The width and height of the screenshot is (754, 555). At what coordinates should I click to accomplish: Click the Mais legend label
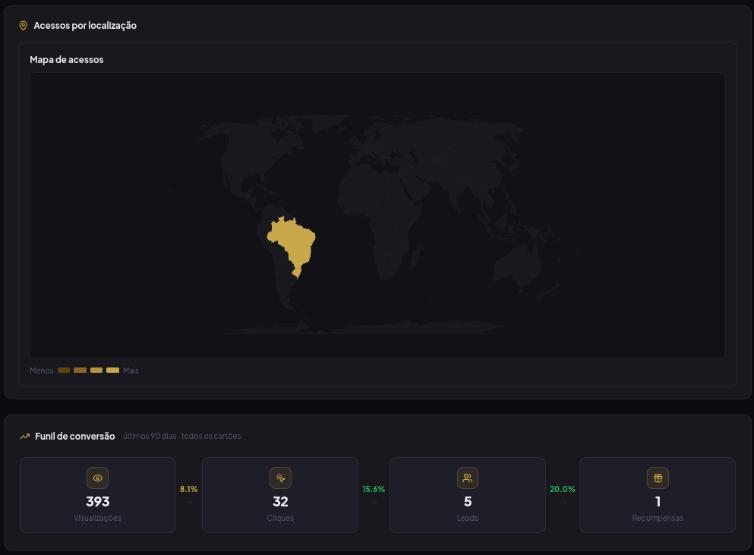click(x=131, y=371)
